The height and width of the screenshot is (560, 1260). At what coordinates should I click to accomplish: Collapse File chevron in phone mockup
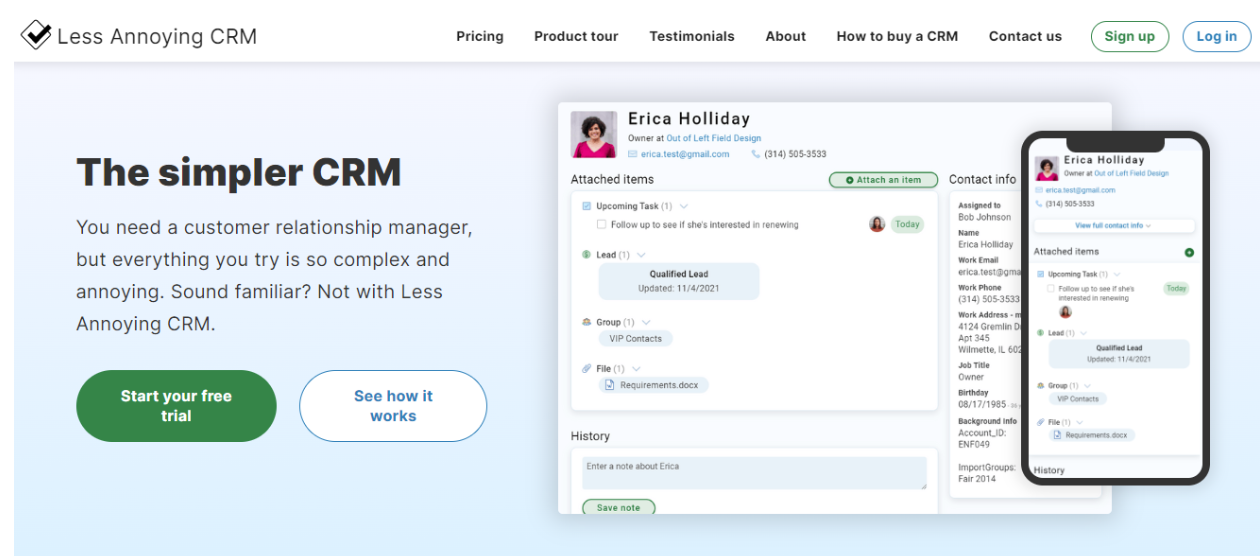(1079, 422)
